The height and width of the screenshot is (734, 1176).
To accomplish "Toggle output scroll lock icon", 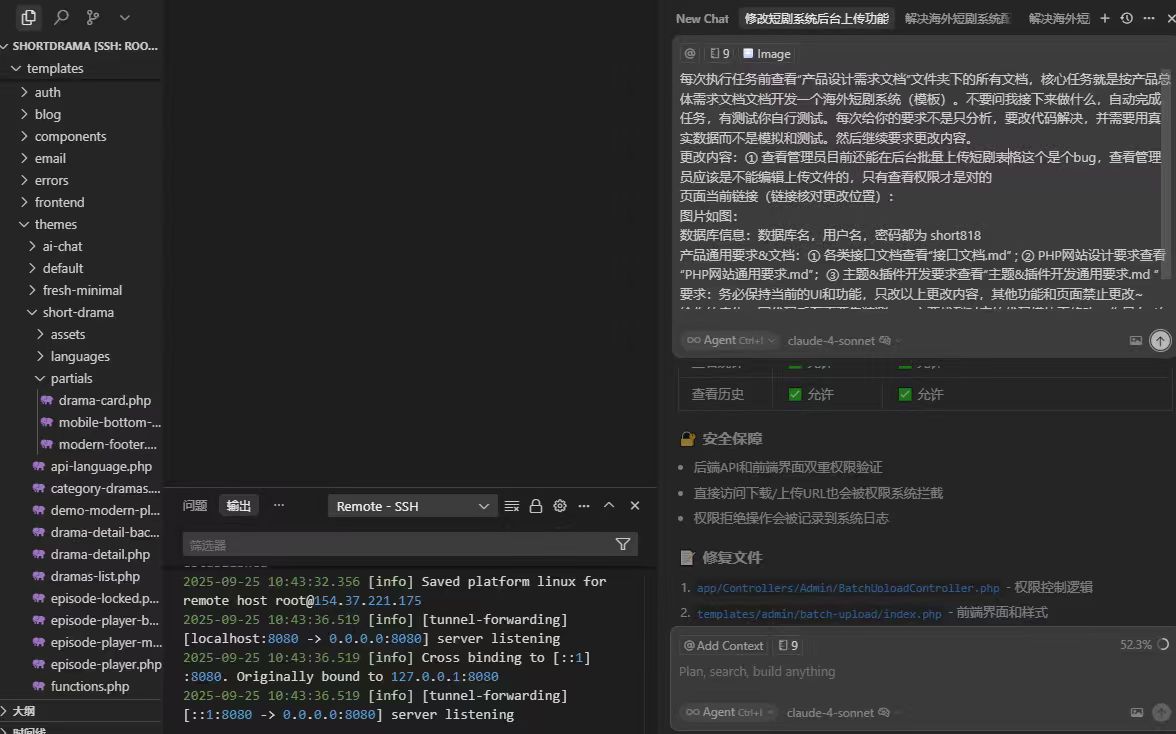I will 536,506.
